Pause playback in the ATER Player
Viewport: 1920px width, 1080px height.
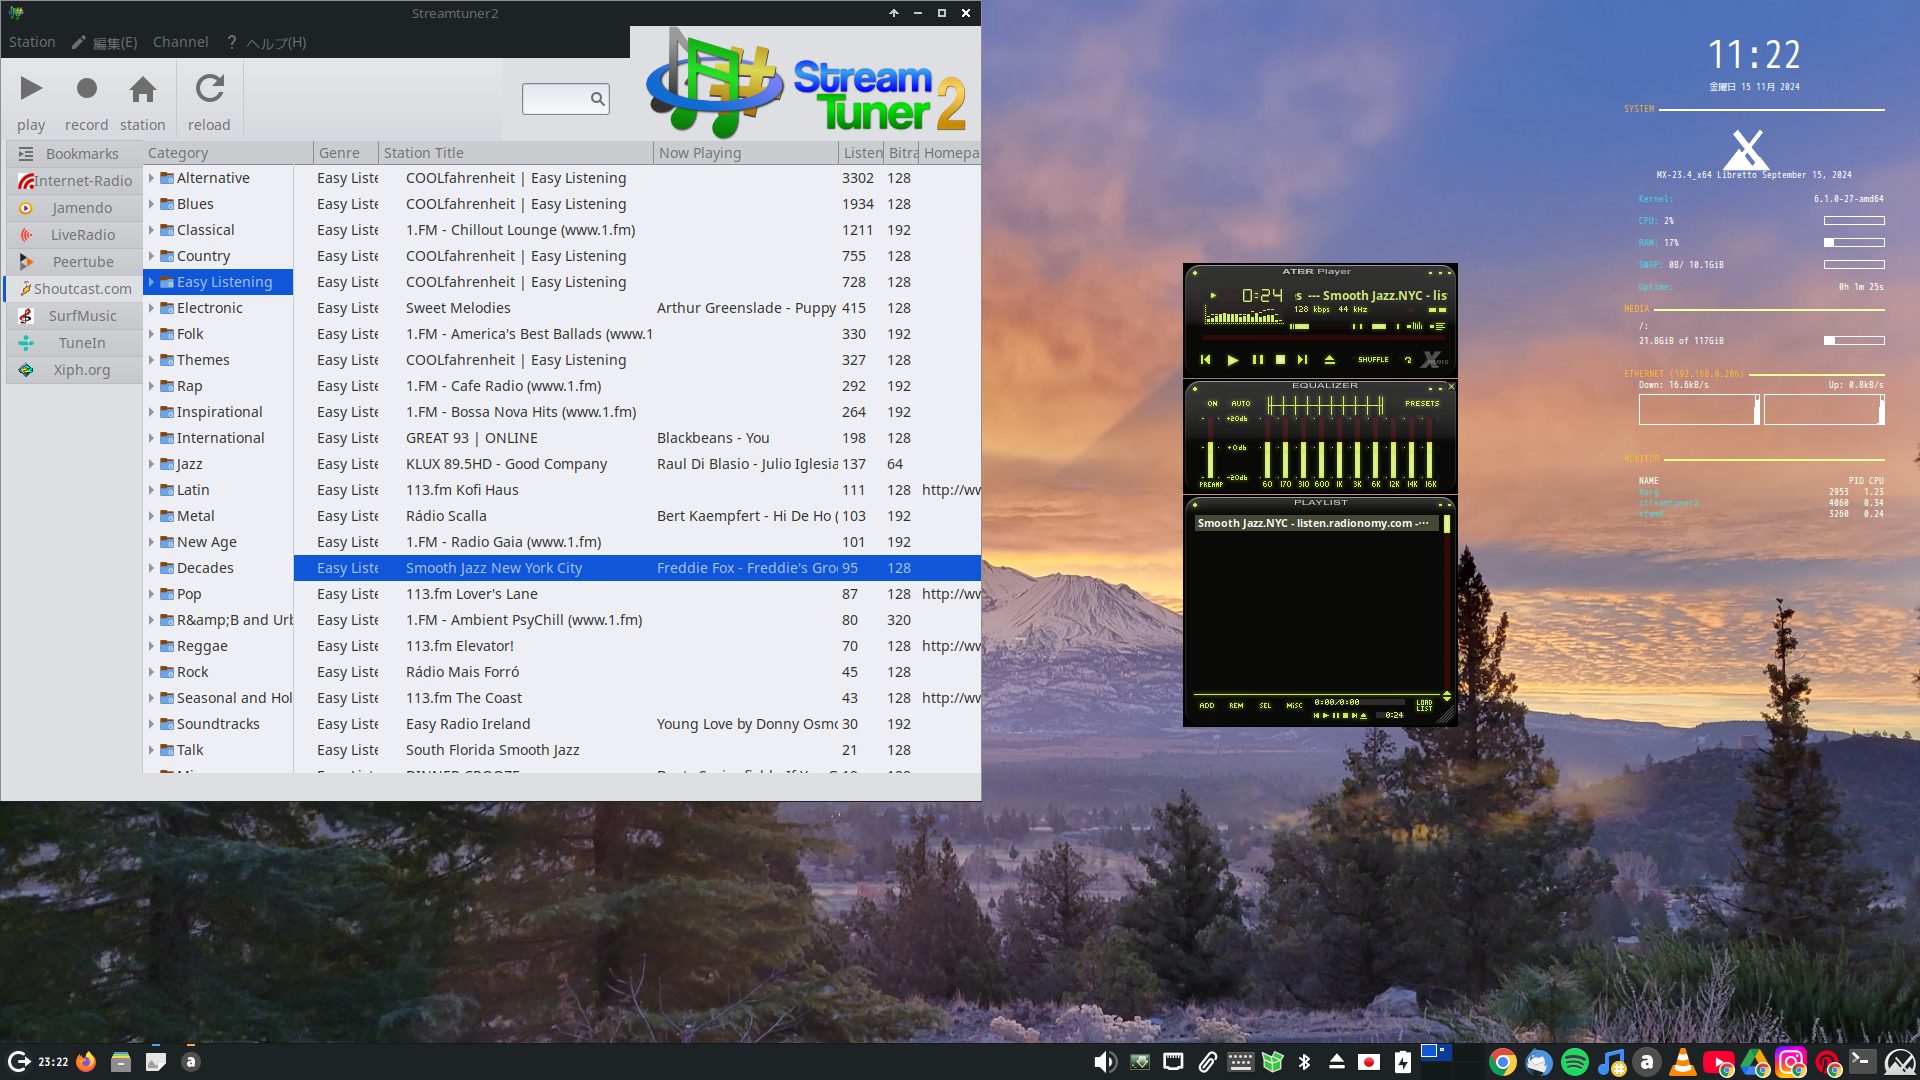tap(1257, 360)
